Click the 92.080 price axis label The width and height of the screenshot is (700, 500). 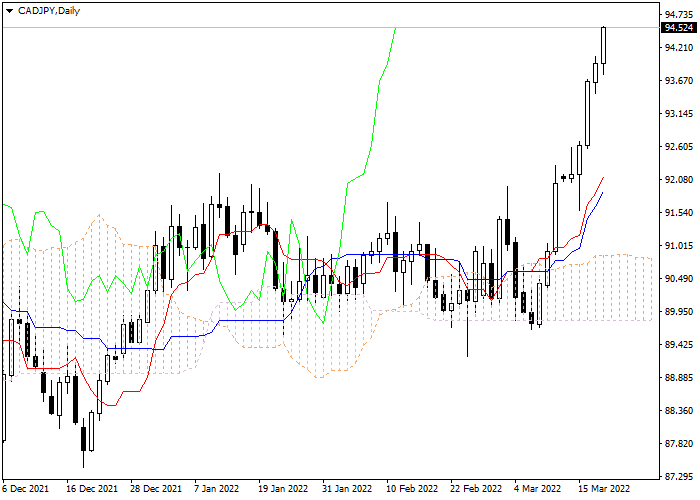pos(678,180)
